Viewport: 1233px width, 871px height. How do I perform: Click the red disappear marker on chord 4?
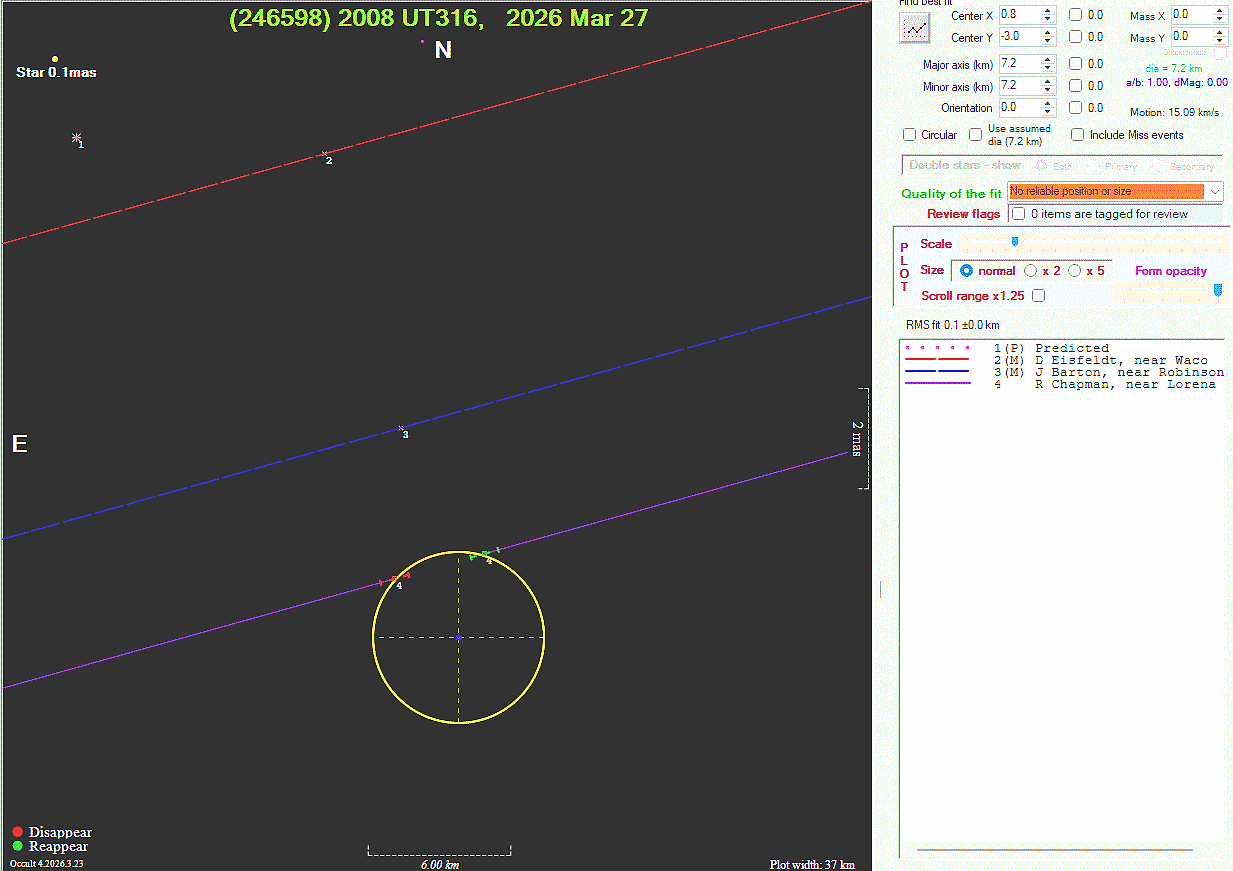pos(394,579)
